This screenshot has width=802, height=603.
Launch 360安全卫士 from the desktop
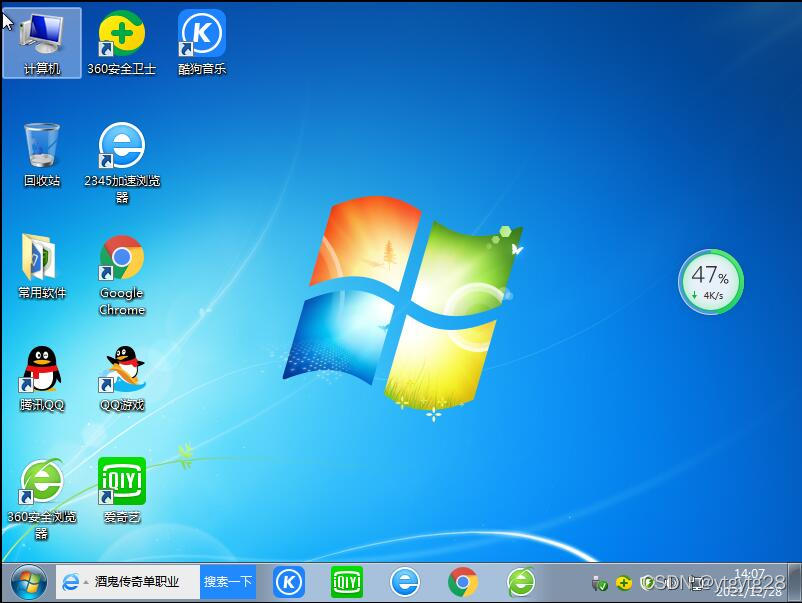coord(121,43)
